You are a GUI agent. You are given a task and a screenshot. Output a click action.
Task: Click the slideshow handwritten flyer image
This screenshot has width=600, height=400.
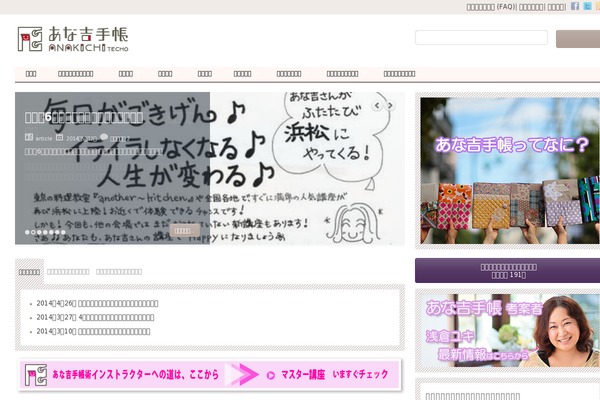point(210,168)
